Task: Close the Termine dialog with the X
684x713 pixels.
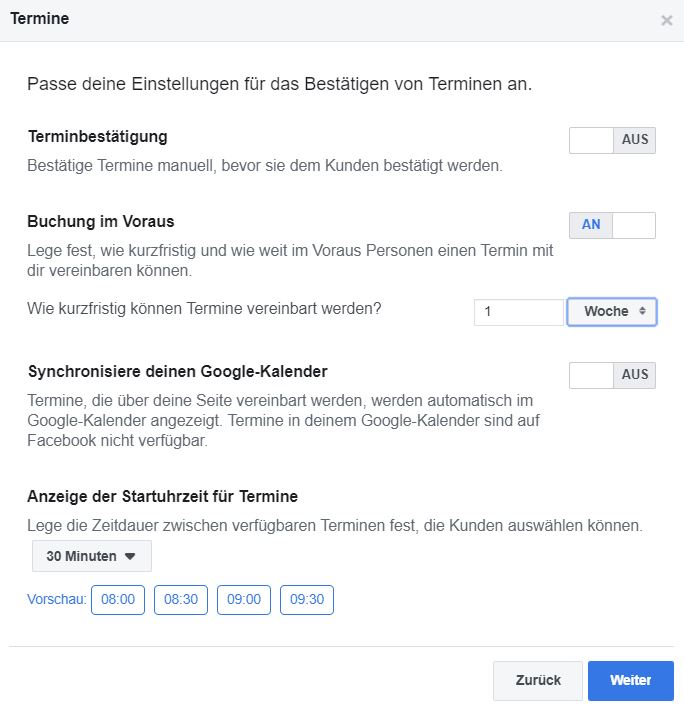Action: pos(667,20)
